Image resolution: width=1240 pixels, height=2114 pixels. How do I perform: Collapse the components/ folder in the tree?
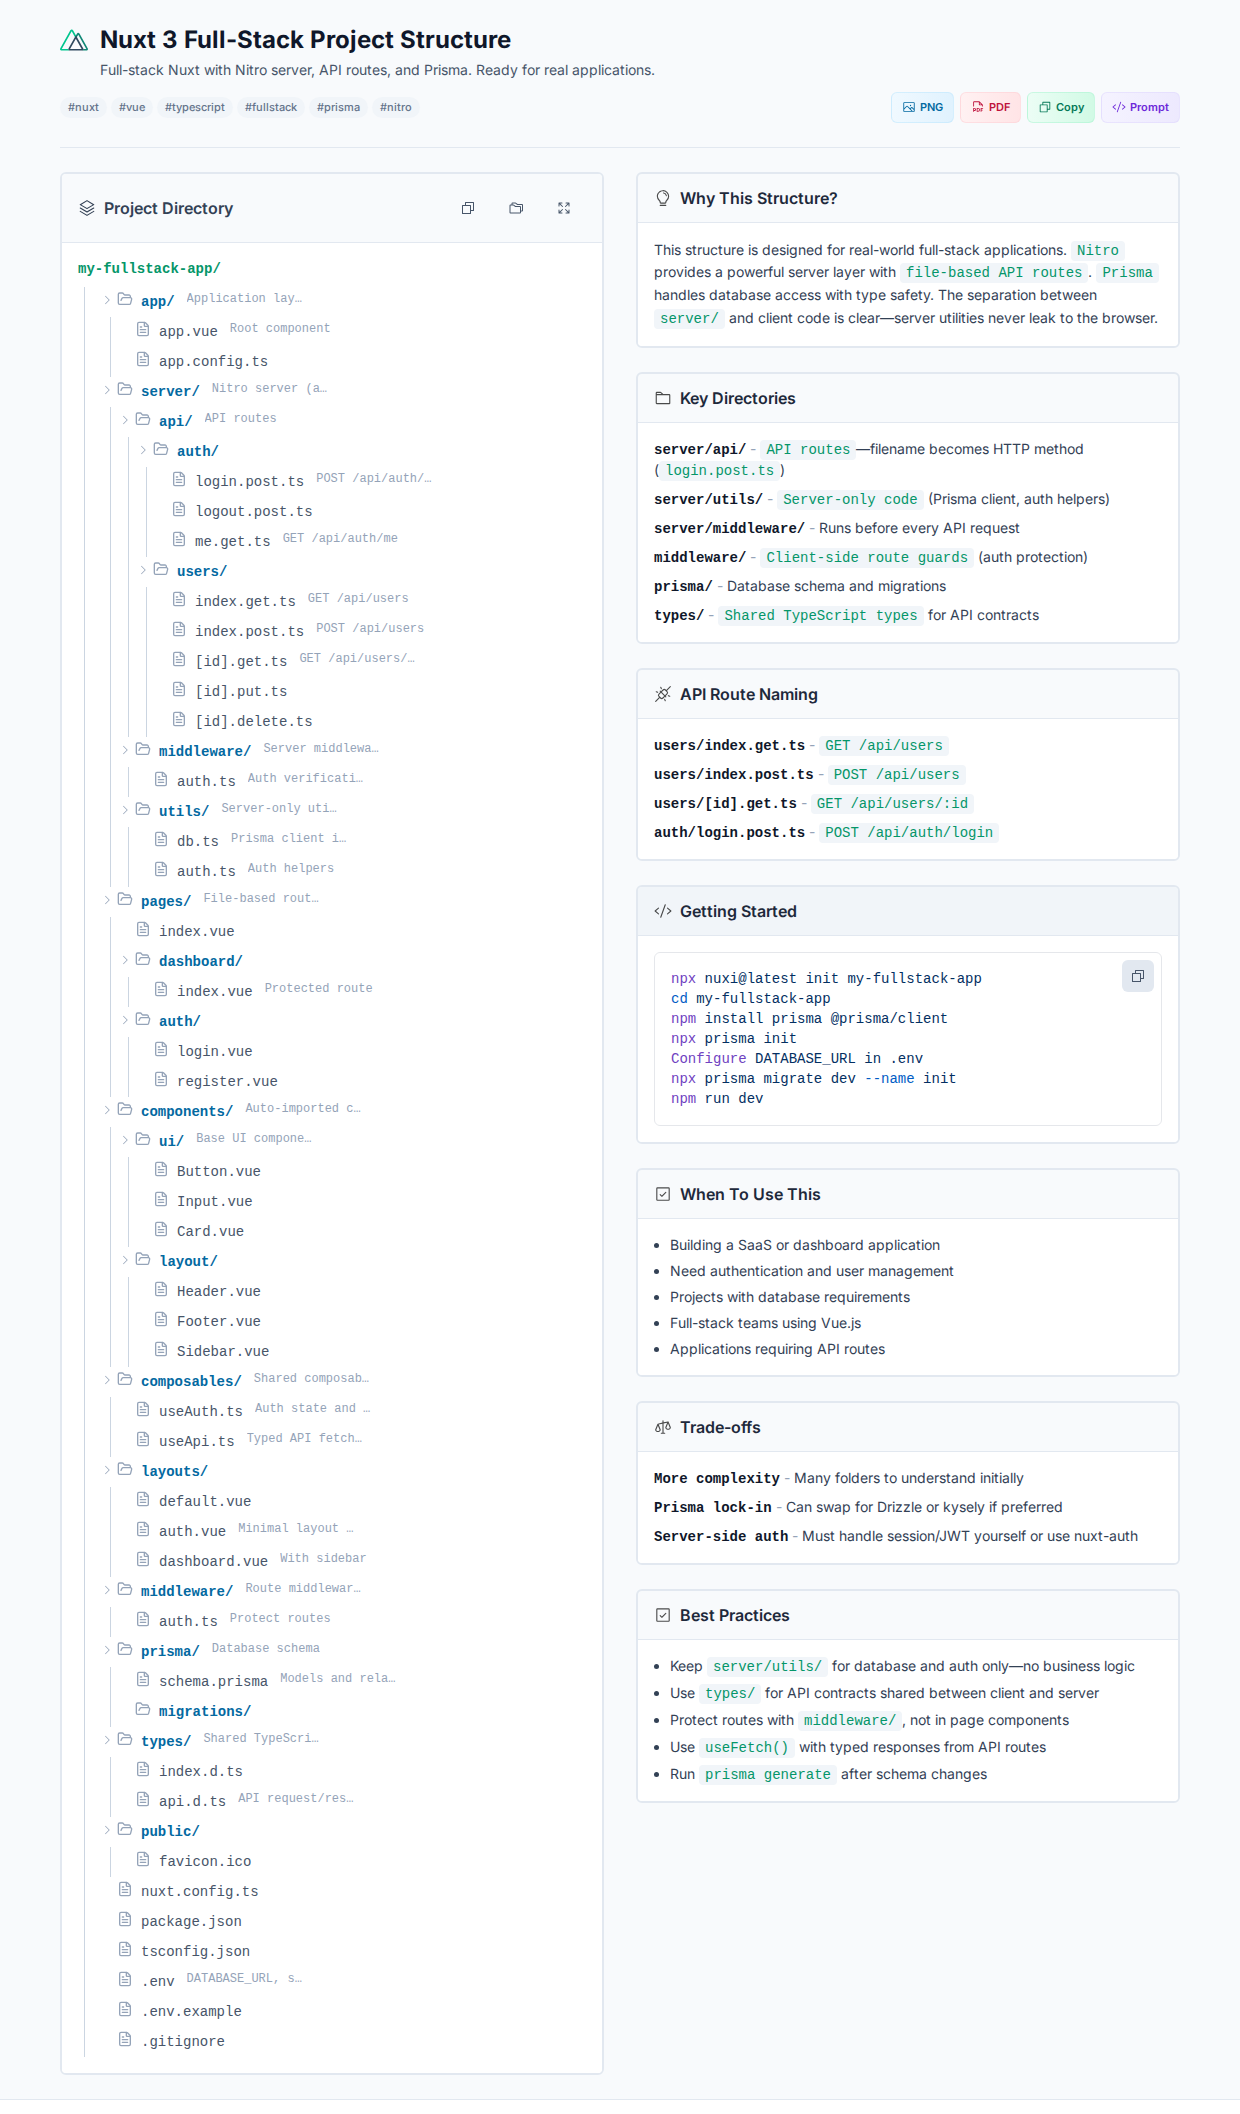tap(107, 1110)
